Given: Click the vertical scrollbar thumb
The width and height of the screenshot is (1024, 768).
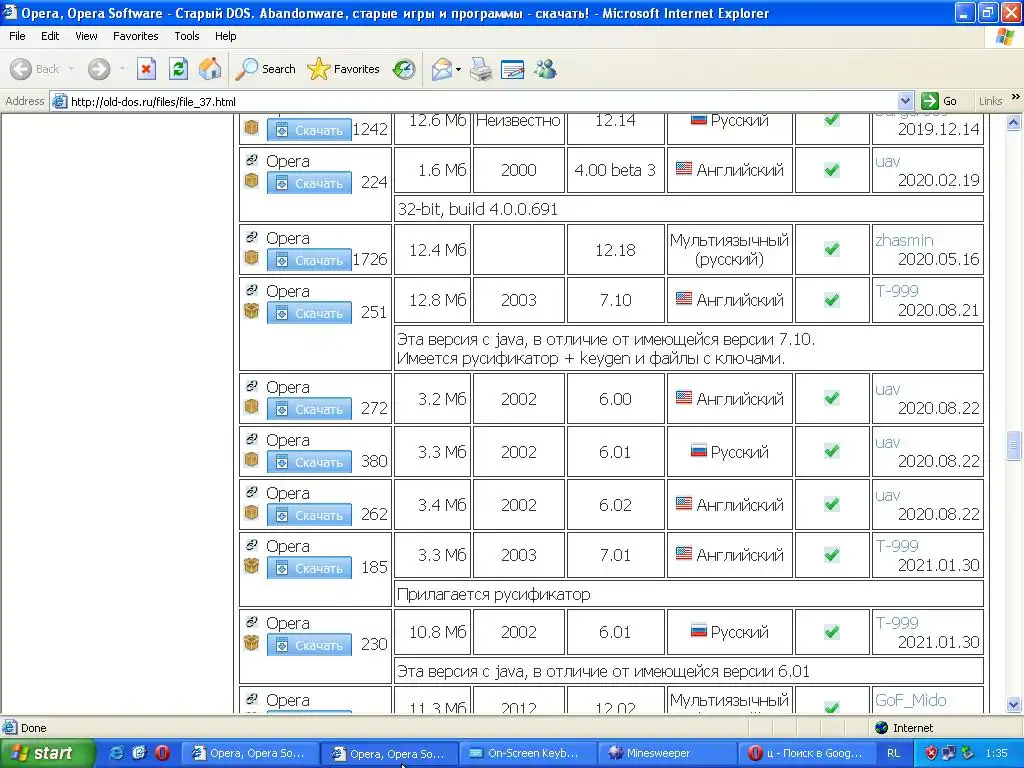Looking at the screenshot, I should (1014, 445).
